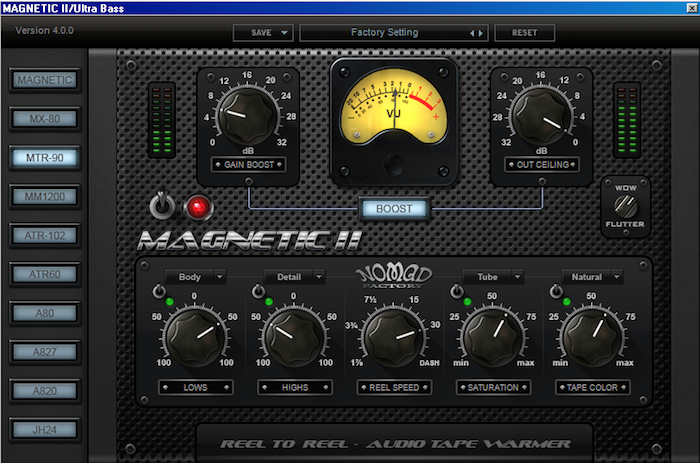The image size is (700, 463).
Task: Click the GAIN BOOST knob
Action: 248,116
